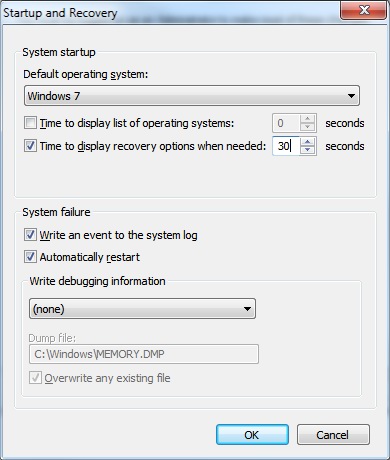Enable Time to display list of operating systems

[30, 123]
